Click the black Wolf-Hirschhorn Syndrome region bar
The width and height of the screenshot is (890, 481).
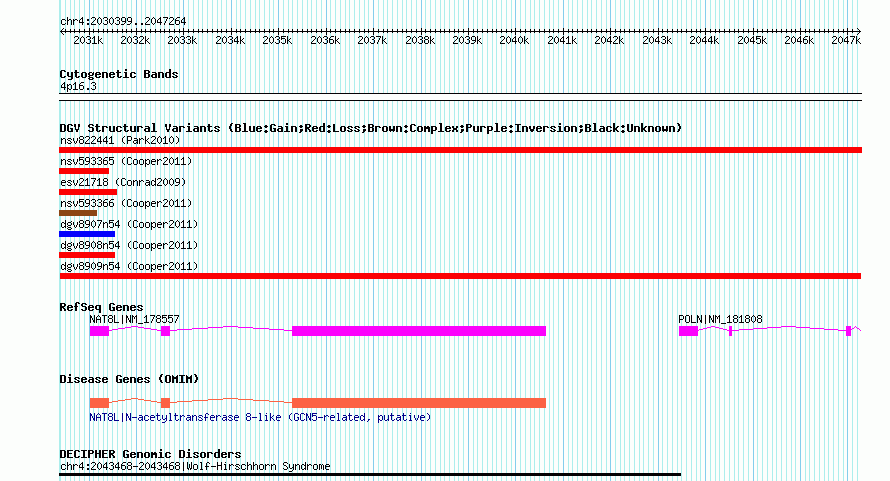coord(370,474)
